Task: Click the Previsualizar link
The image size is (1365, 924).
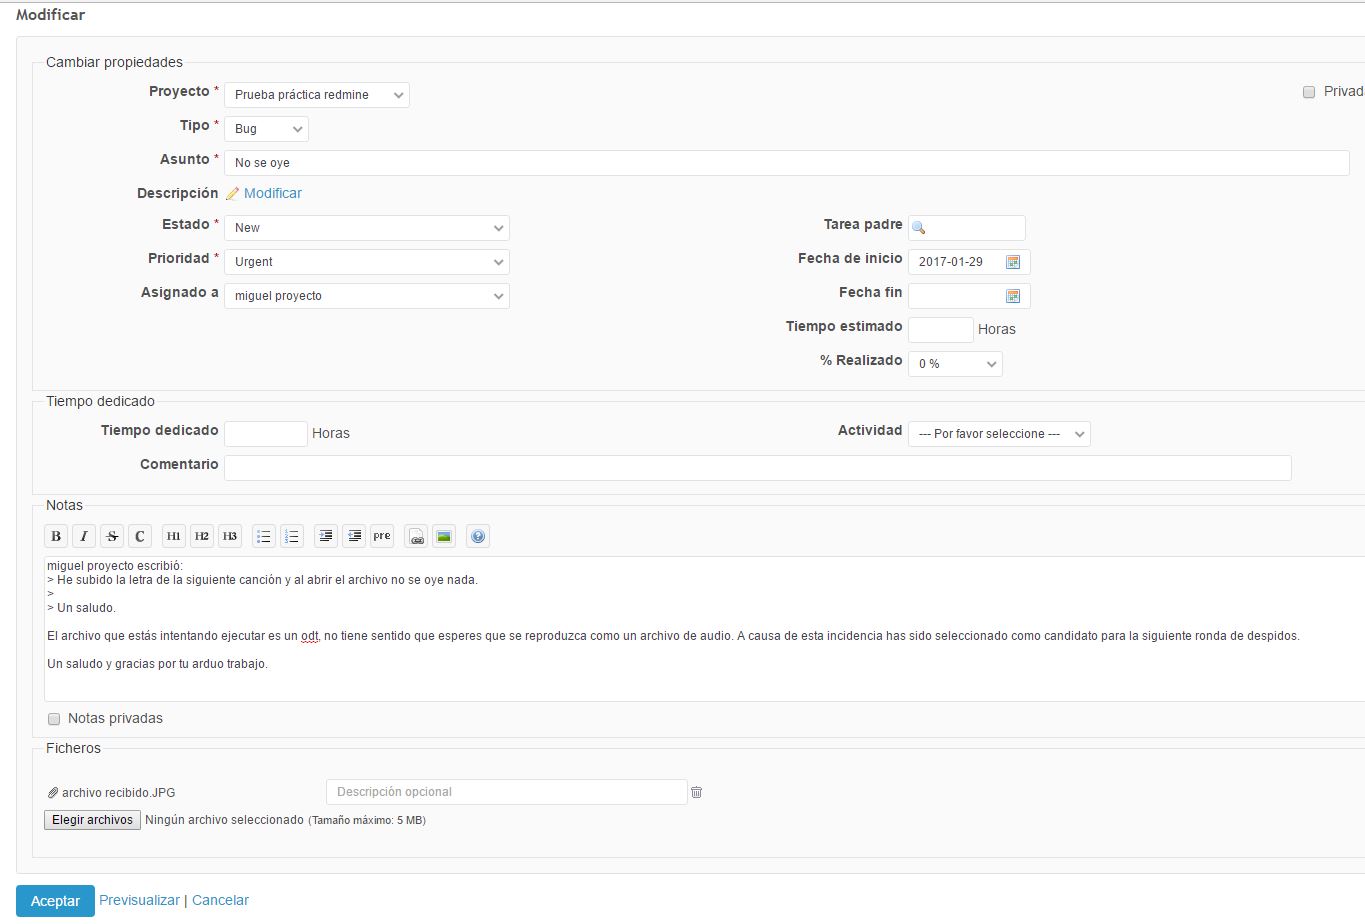Action: tap(139, 900)
